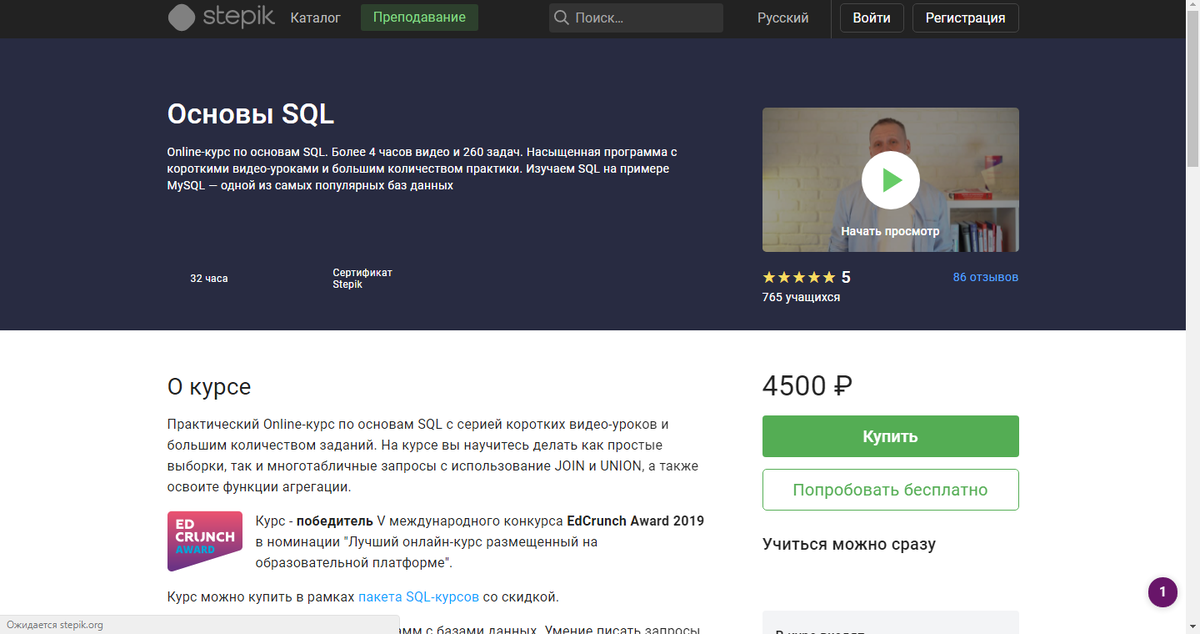1200x634 pixels.
Task: Click the 32 часа label
Action: pos(209,278)
